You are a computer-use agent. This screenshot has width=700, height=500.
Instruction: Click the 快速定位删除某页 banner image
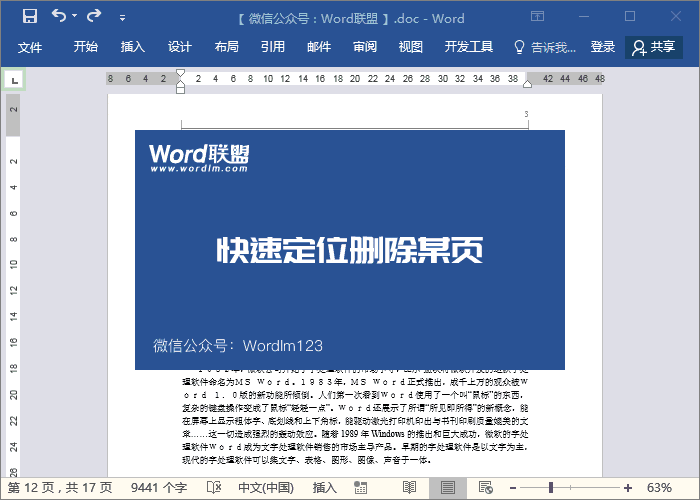click(350, 250)
